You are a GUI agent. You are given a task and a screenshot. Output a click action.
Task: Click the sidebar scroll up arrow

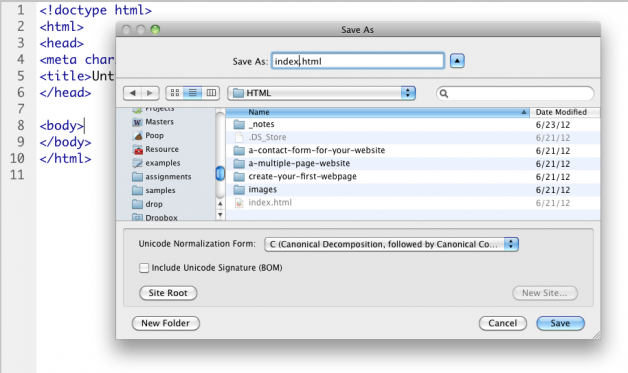click(220, 204)
